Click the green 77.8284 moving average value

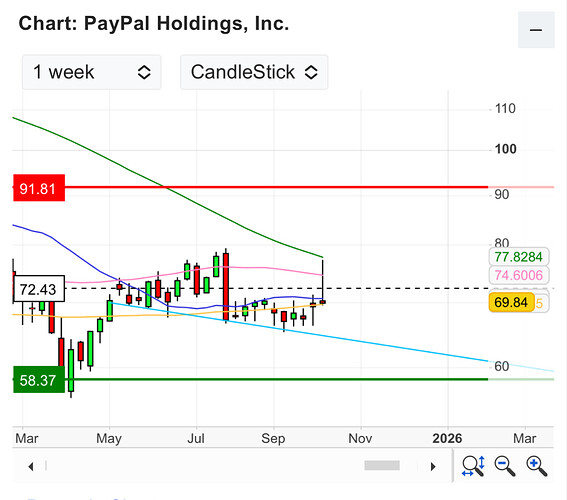click(519, 257)
